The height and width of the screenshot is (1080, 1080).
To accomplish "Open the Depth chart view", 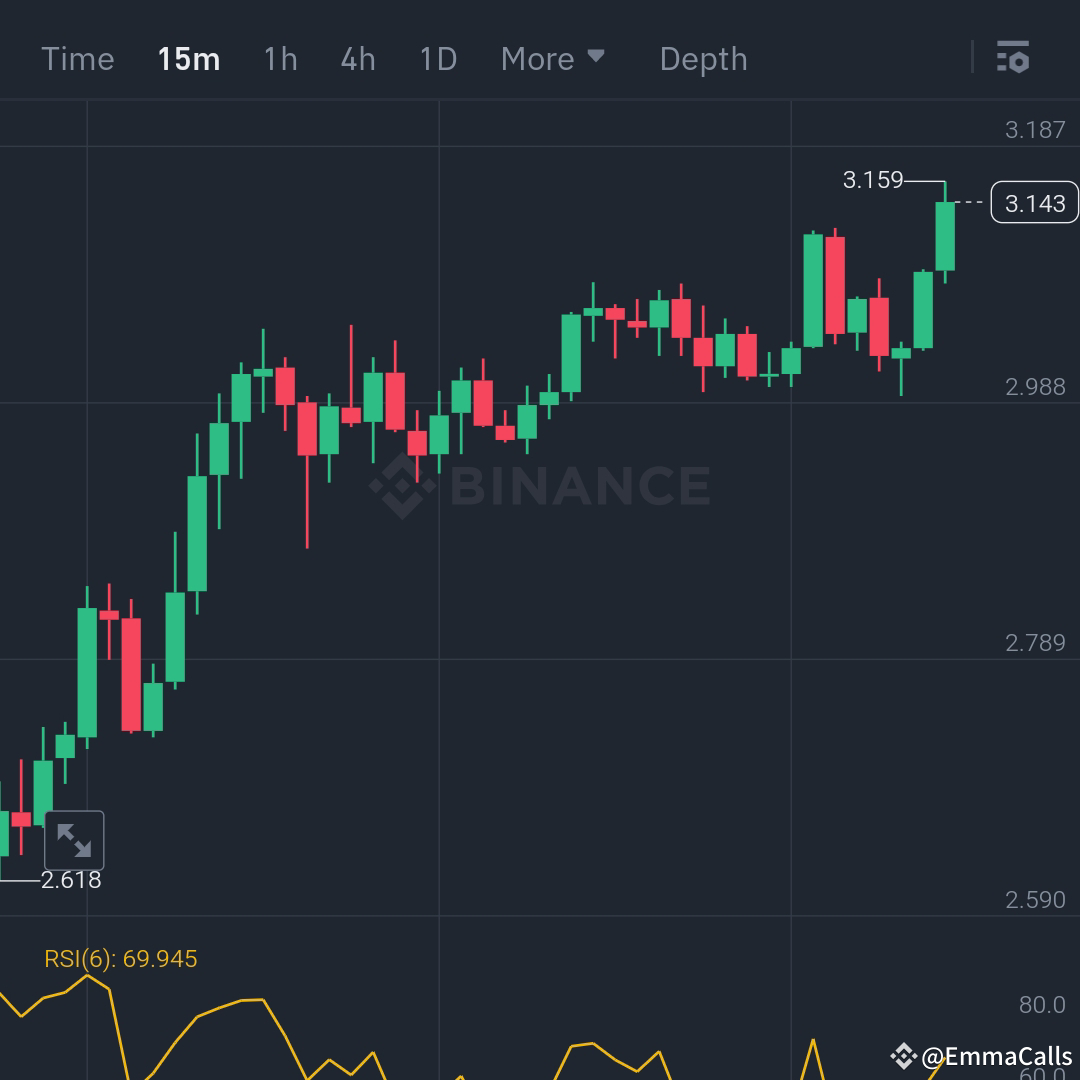I will point(703,58).
